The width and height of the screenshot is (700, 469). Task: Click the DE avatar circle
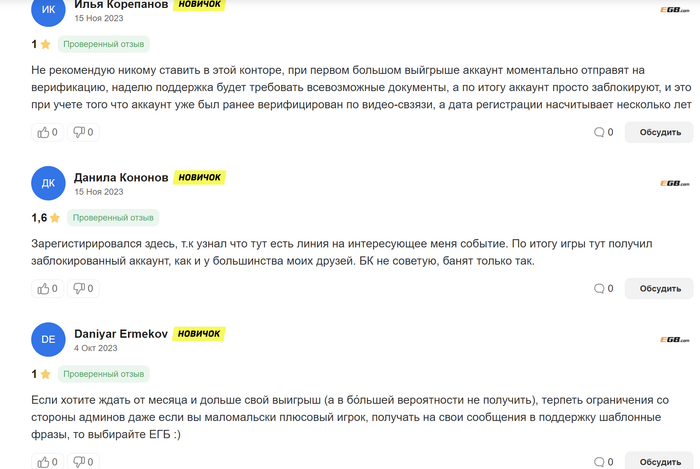tap(48, 340)
